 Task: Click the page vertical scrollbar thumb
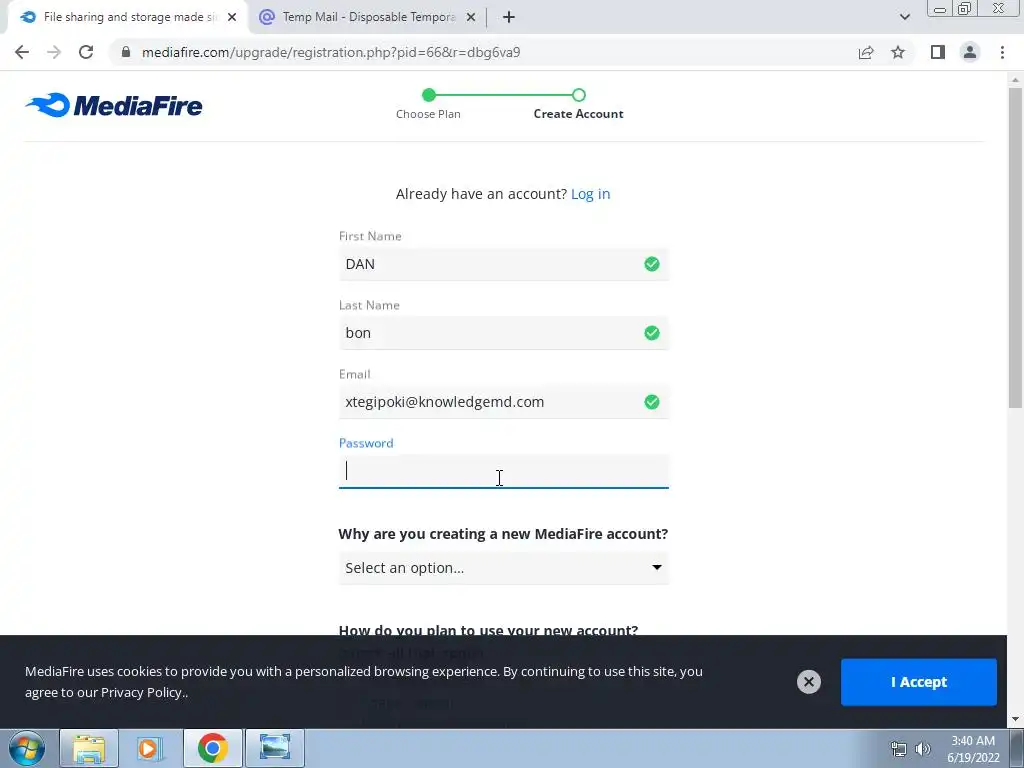pyautogui.click(x=1015, y=248)
